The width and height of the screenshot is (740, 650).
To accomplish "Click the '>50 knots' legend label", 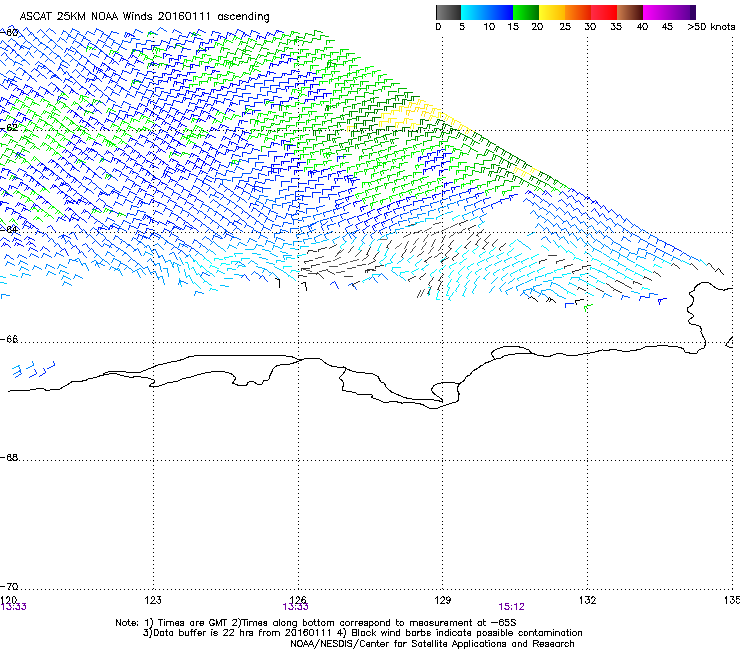I will (x=711, y=27).
